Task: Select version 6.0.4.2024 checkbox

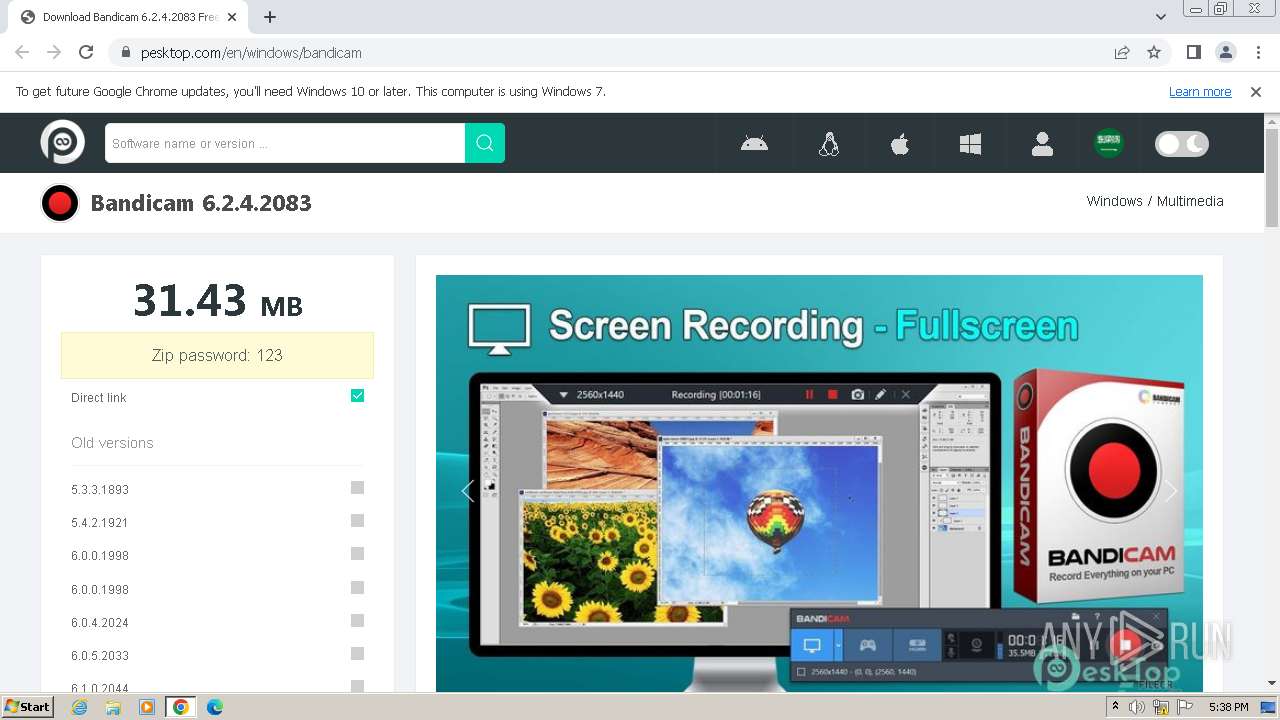Action: point(357,621)
